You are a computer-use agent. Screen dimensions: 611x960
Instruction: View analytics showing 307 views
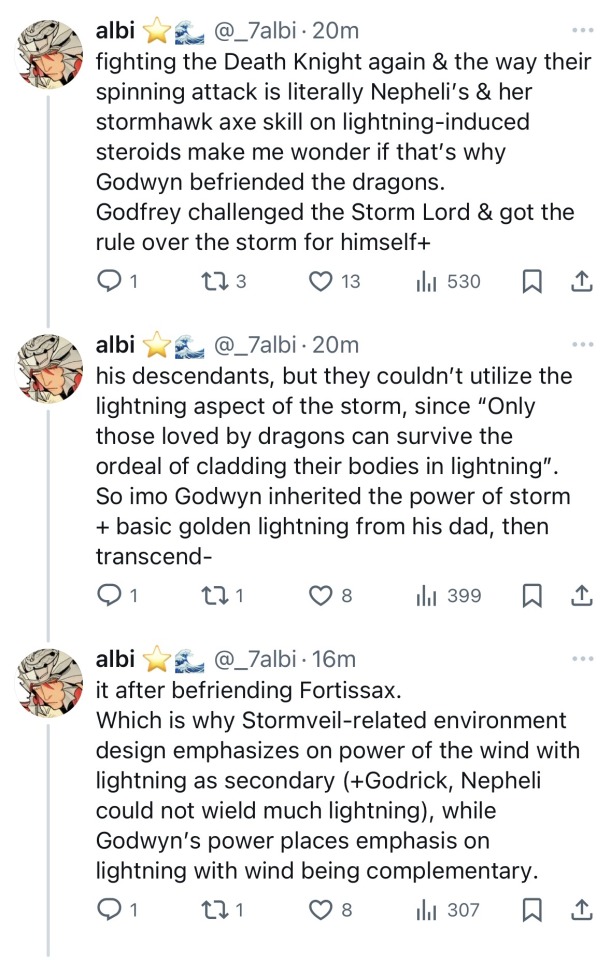tap(427, 909)
